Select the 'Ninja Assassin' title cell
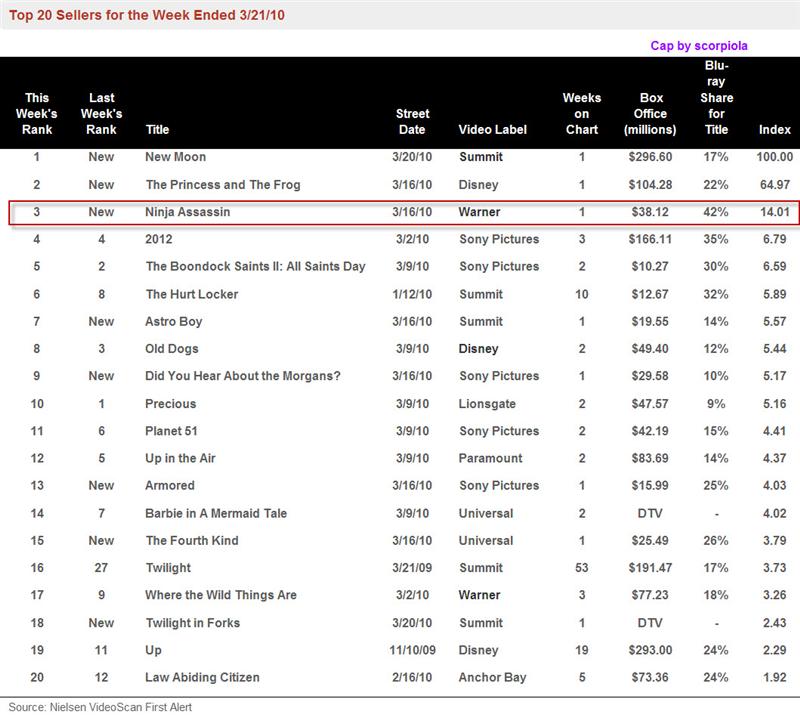 click(x=187, y=212)
